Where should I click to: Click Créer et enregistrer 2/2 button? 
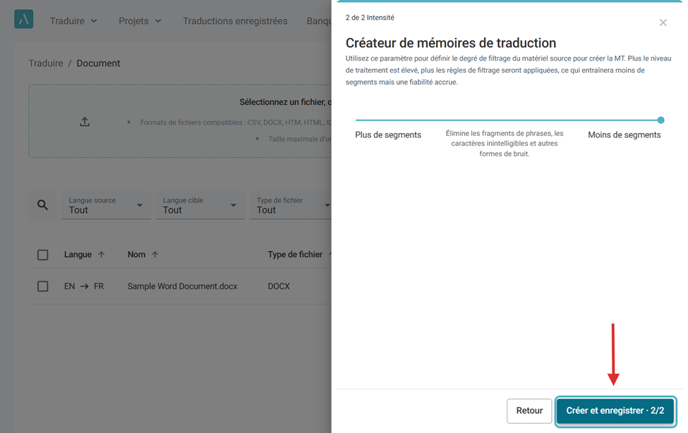[615, 411]
